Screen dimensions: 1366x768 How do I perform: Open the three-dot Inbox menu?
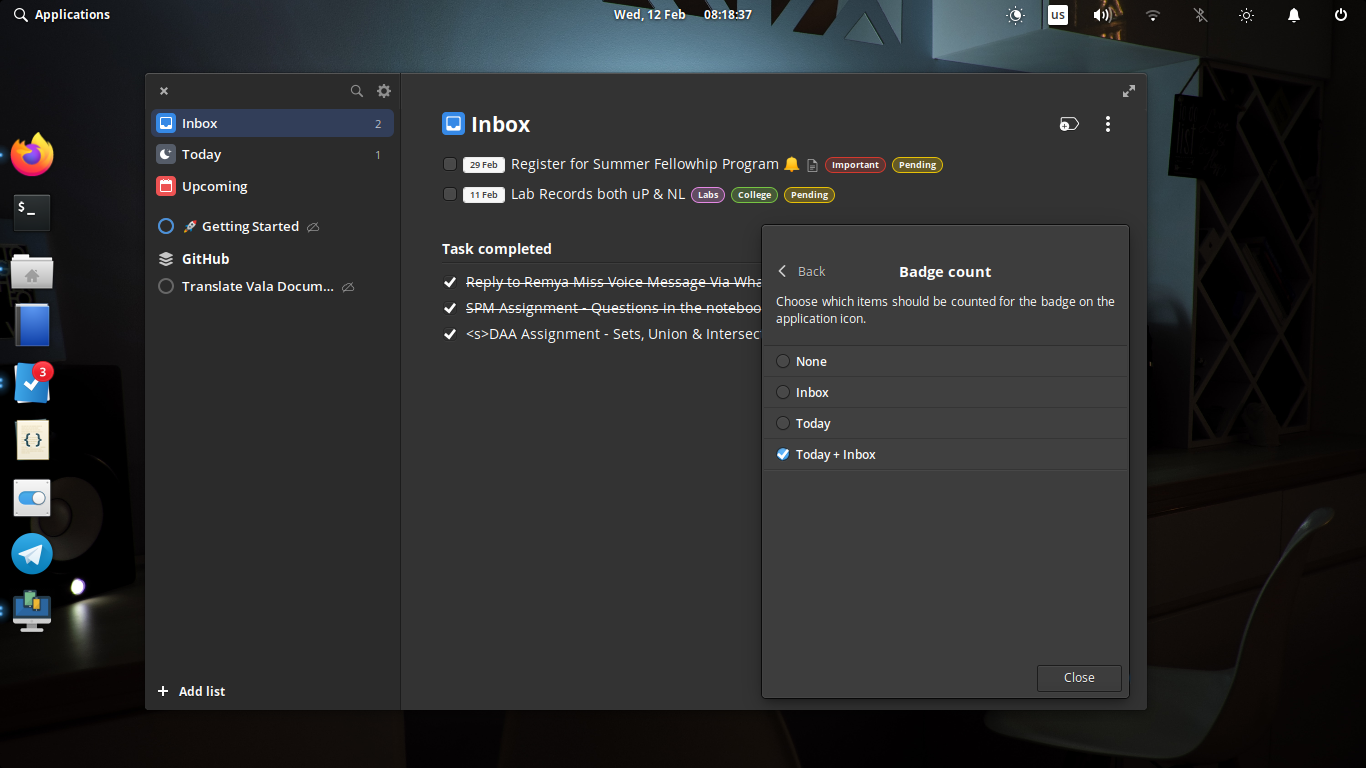pyautogui.click(x=1107, y=124)
